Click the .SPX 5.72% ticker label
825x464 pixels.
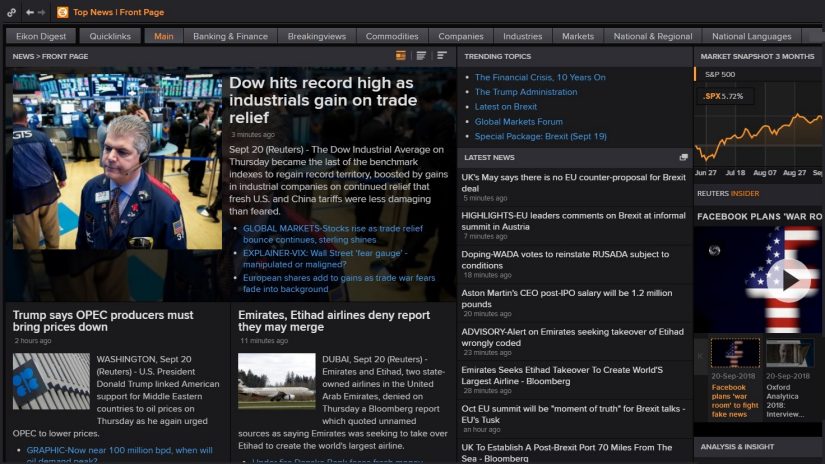(x=723, y=96)
